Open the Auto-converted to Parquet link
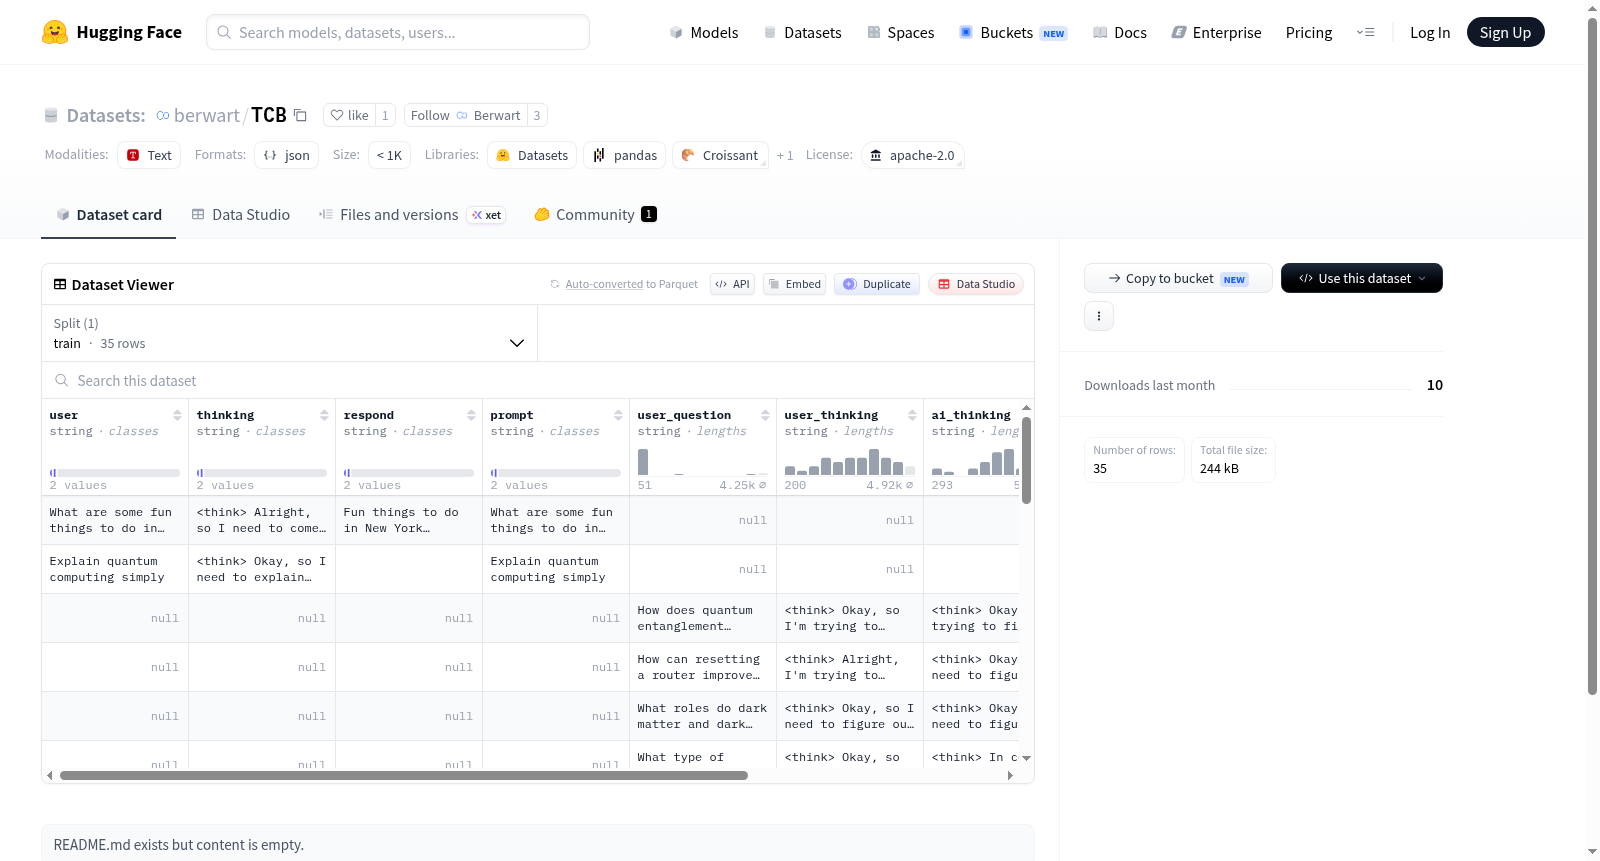Image resolution: width=1600 pixels, height=861 pixels. (x=604, y=284)
